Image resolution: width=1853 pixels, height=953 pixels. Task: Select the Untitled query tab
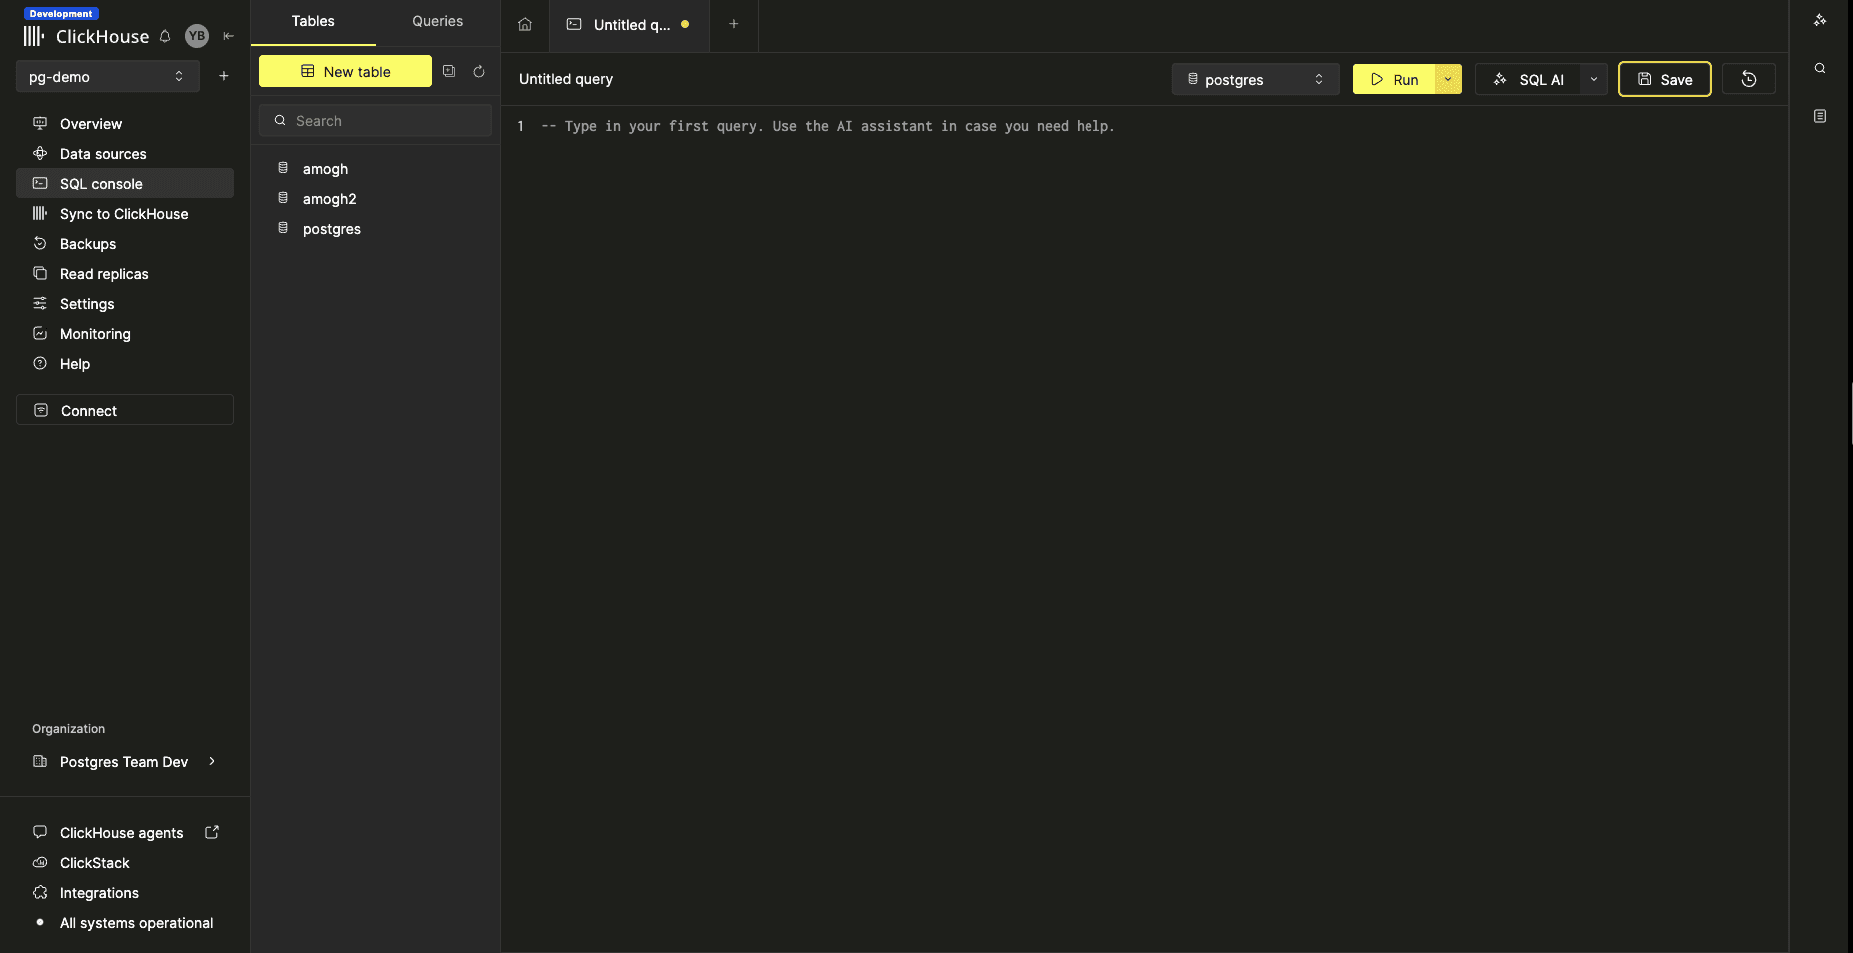coord(629,25)
